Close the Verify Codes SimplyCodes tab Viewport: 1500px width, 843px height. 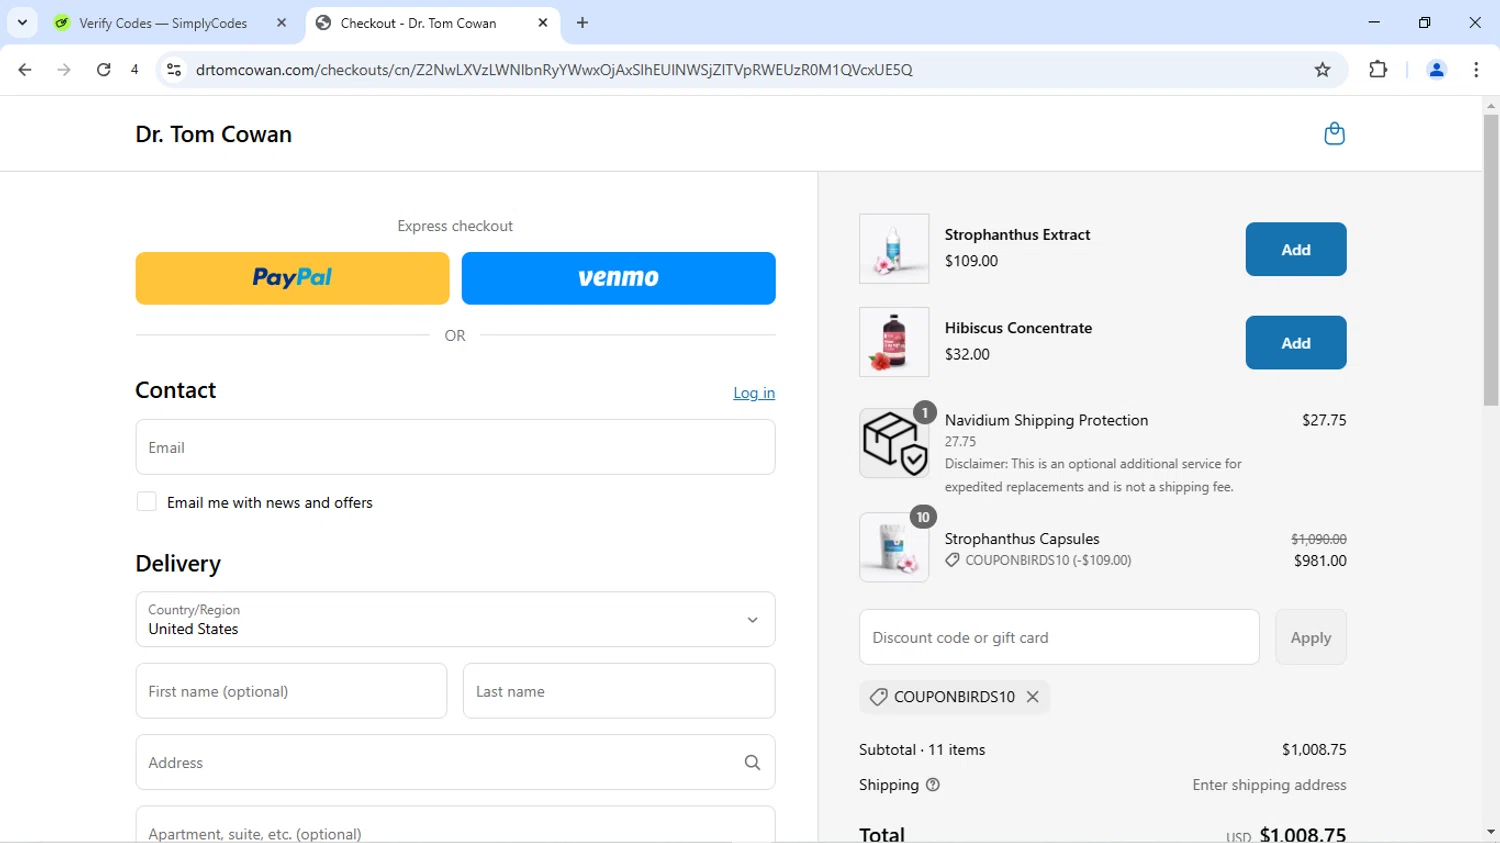pyautogui.click(x=281, y=23)
